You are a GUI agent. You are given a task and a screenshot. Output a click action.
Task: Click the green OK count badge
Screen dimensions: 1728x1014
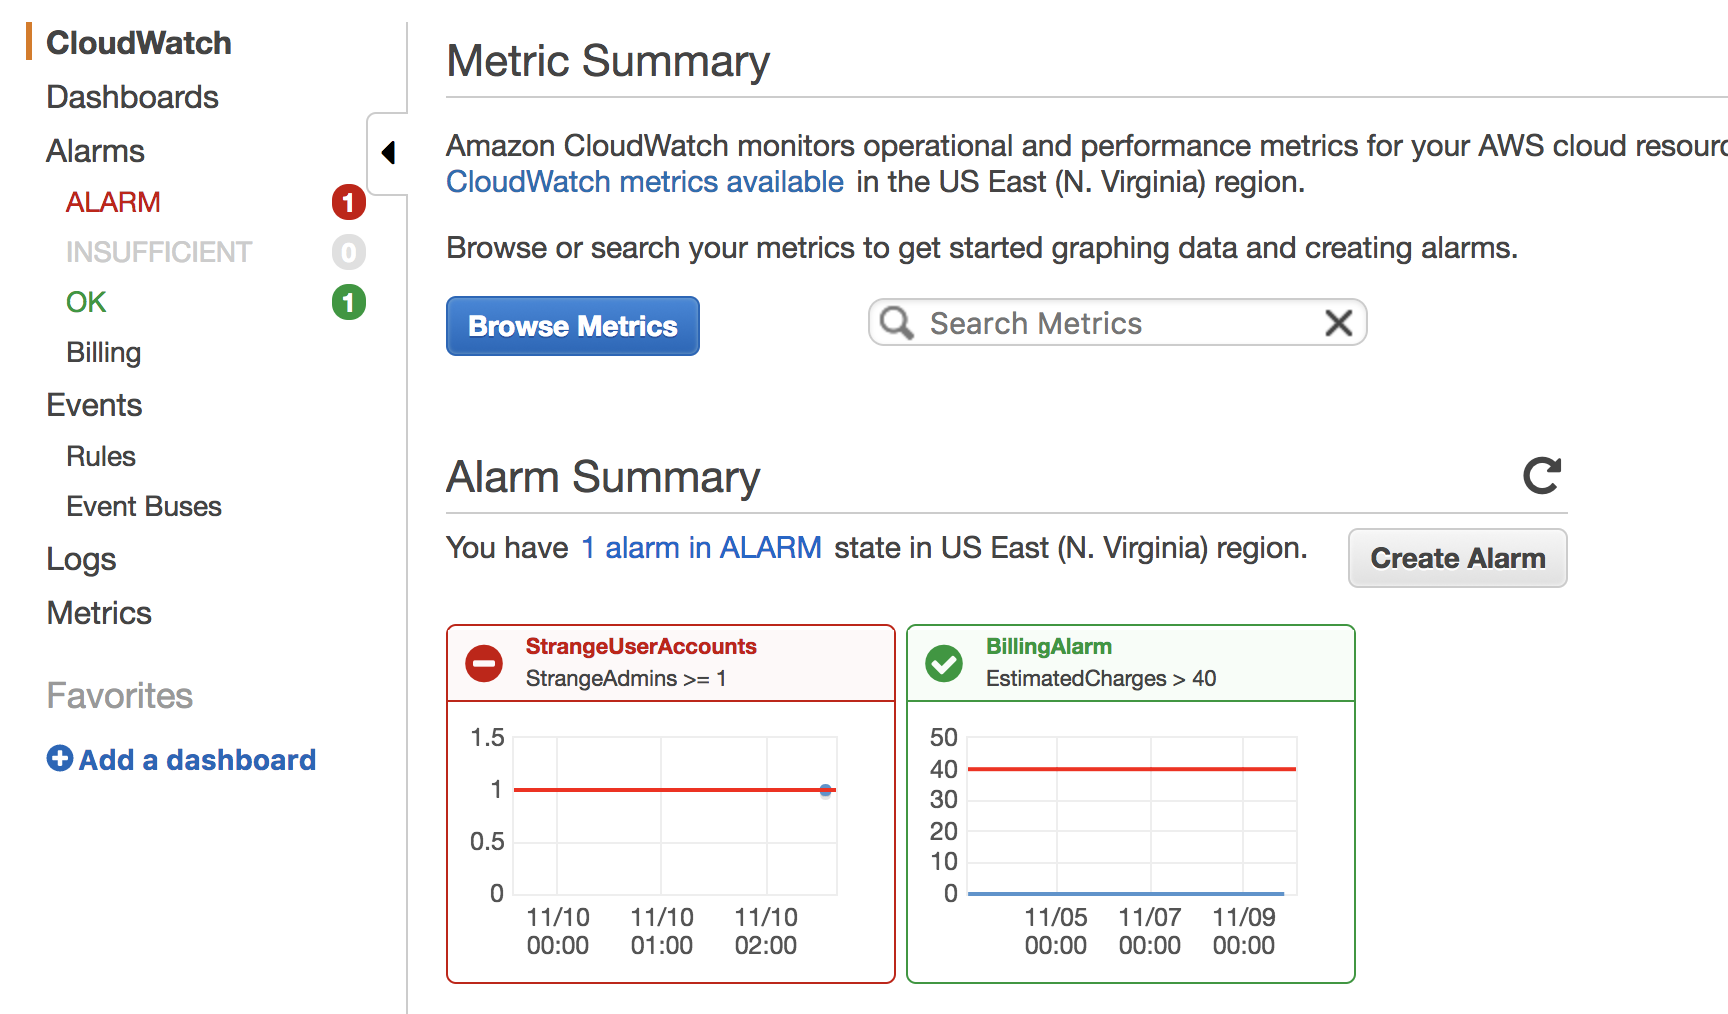pyautogui.click(x=348, y=302)
